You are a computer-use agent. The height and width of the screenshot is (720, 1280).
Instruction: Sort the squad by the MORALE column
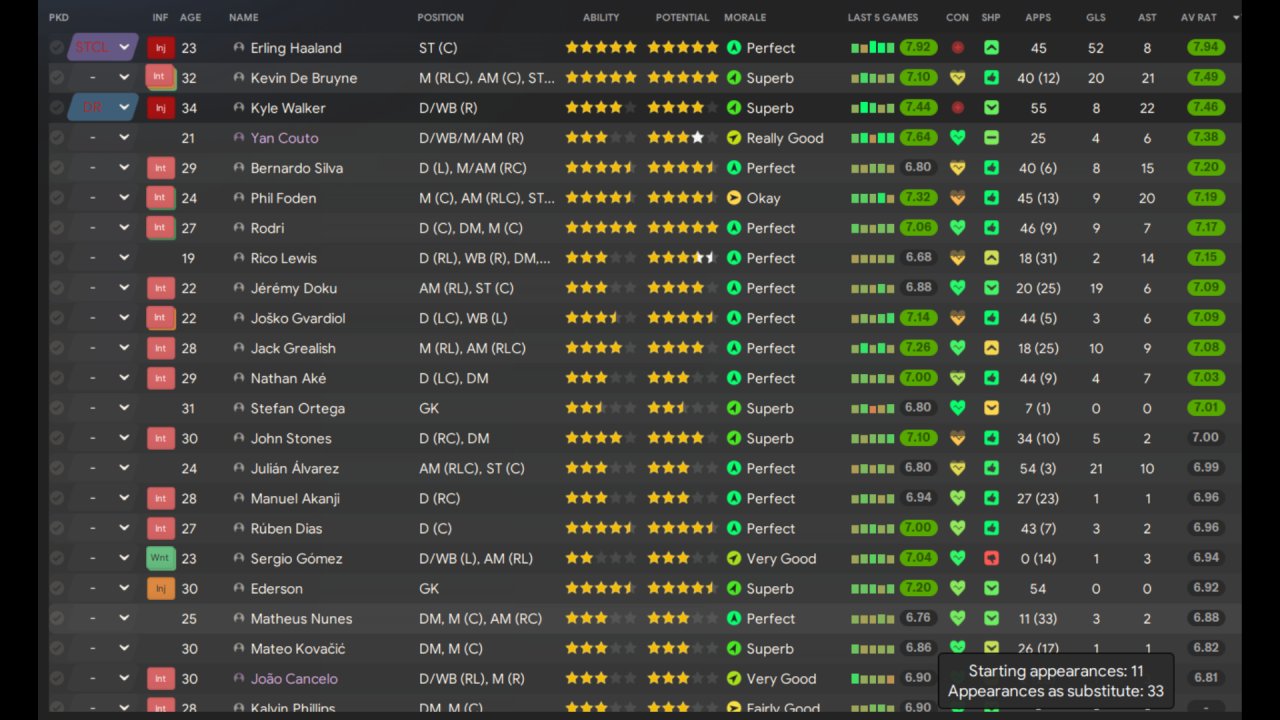[x=745, y=17]
